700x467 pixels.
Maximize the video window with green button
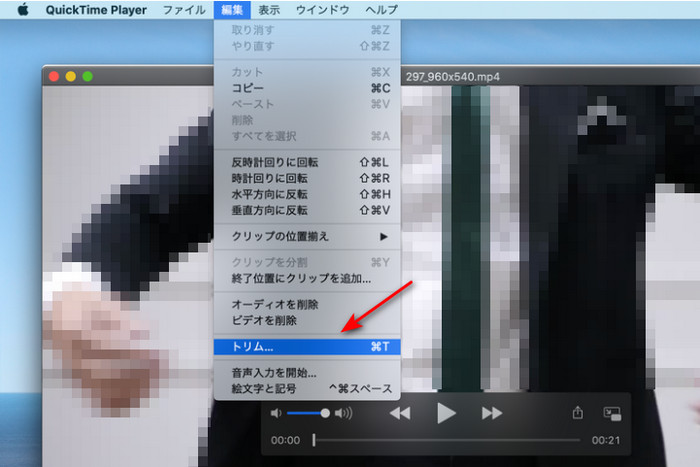click(x=88, y=76)
